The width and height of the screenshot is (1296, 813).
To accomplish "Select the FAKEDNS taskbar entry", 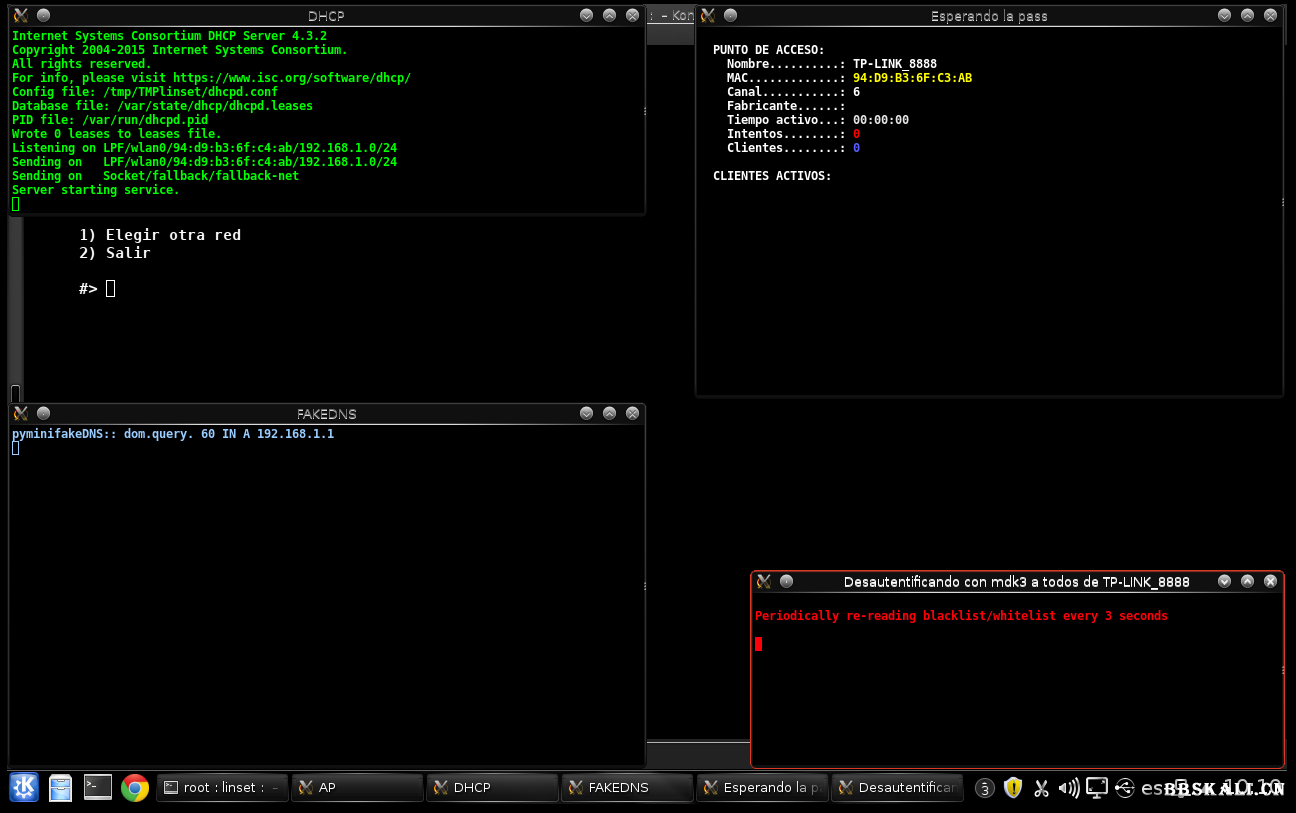I will tap(627, 788).
